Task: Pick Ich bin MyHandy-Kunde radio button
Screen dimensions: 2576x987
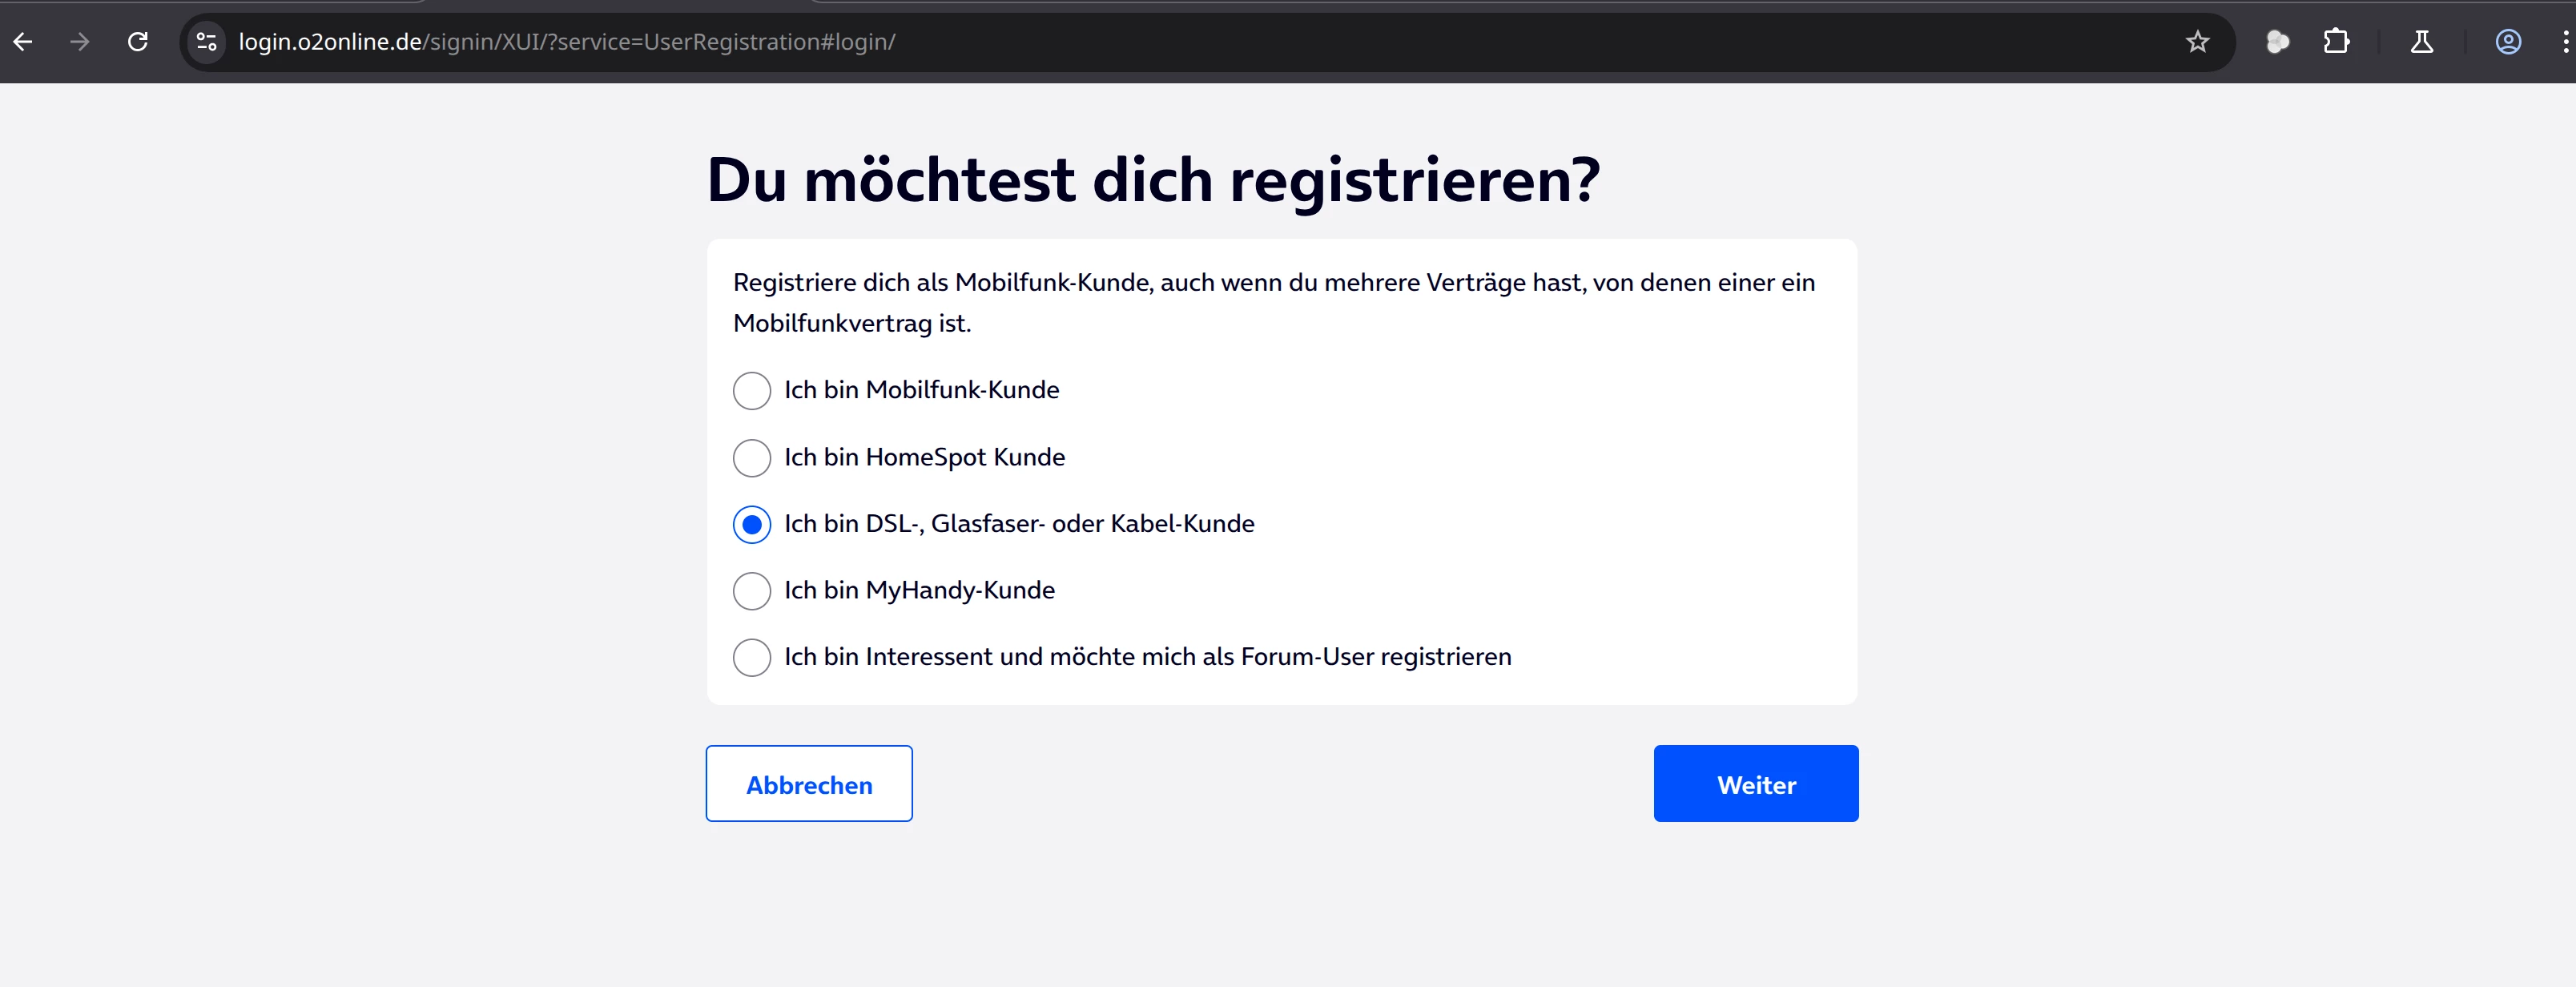Action: tap(752, 591)
